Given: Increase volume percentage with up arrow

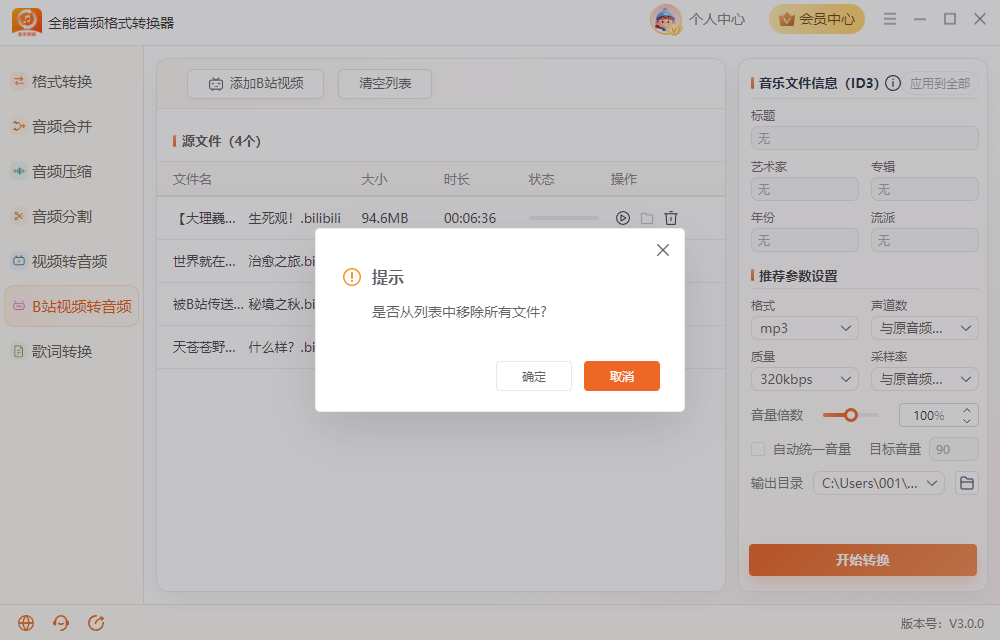Looking at the screenshot, I should [x=967, y=410].
